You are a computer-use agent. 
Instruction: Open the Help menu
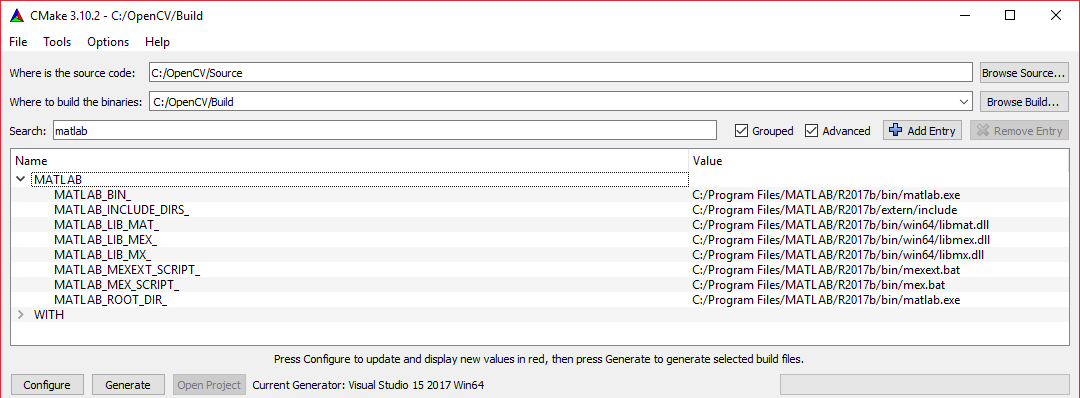click(x=157, y=42)
